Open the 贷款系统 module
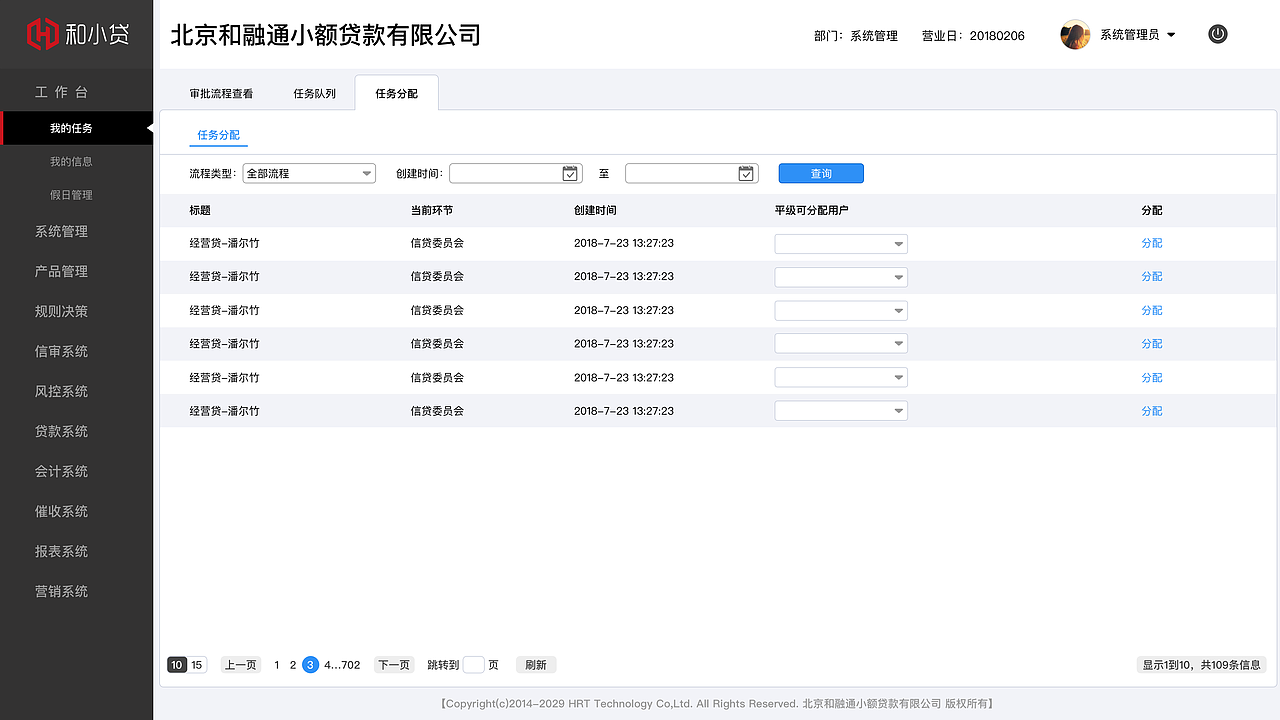The image size is (1280, 720). pos(61,431)
